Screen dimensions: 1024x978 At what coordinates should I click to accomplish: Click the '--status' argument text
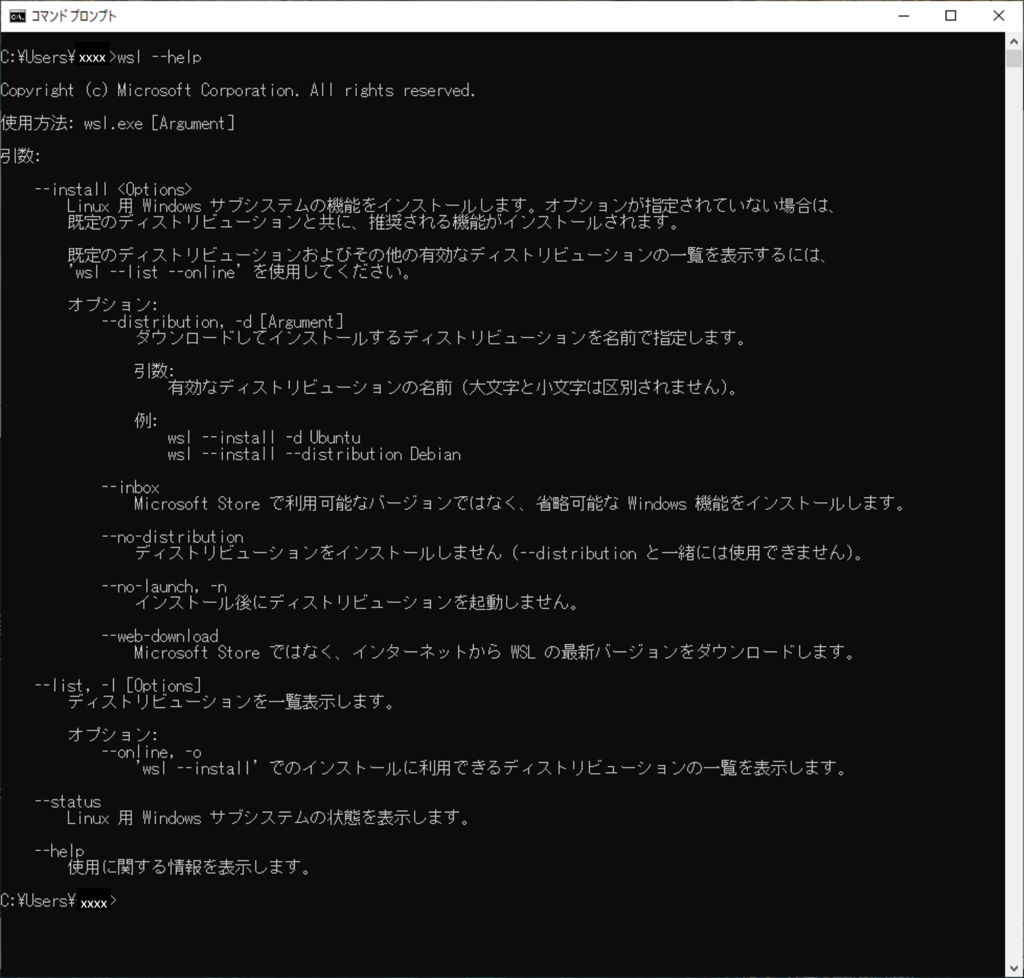tap(68, 801)
